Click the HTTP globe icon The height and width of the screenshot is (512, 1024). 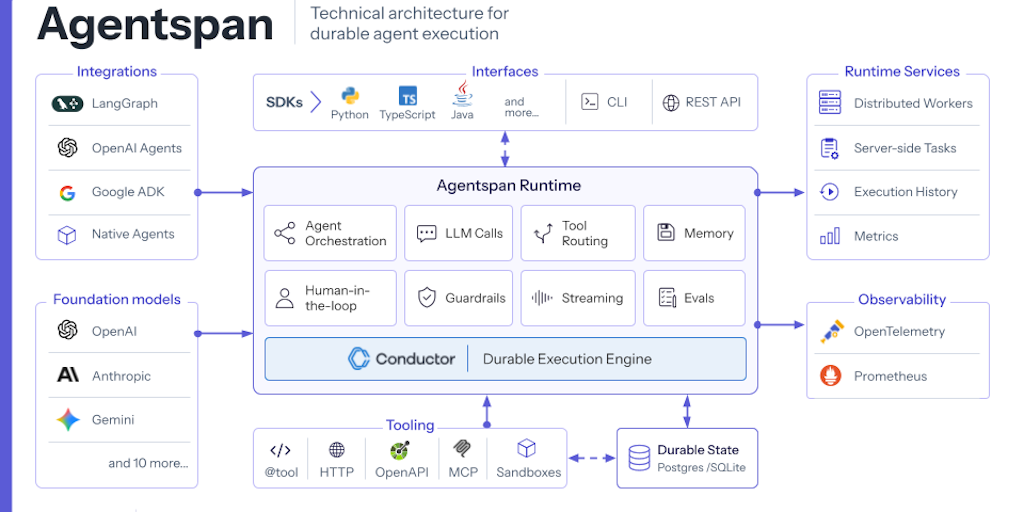[337, 449]
